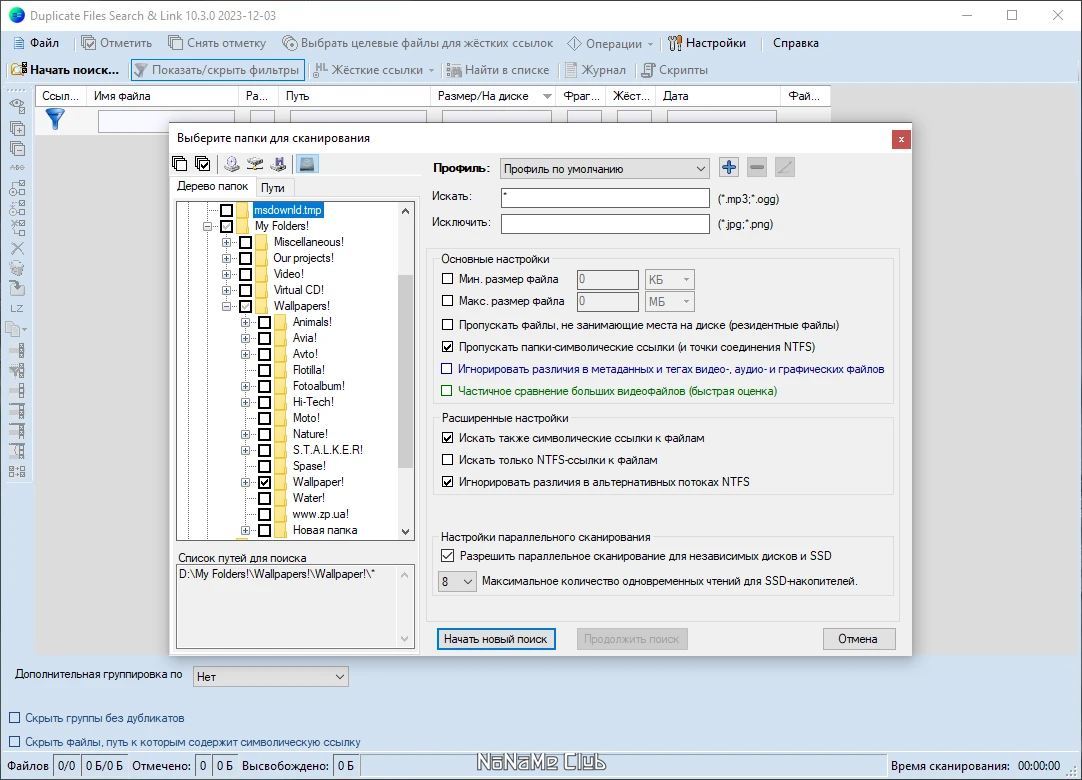This screenshot has height=780, width=1082.
Task: Click Показать/скрыть фильтры toolbar button
Action: click(x=217, y=70)
